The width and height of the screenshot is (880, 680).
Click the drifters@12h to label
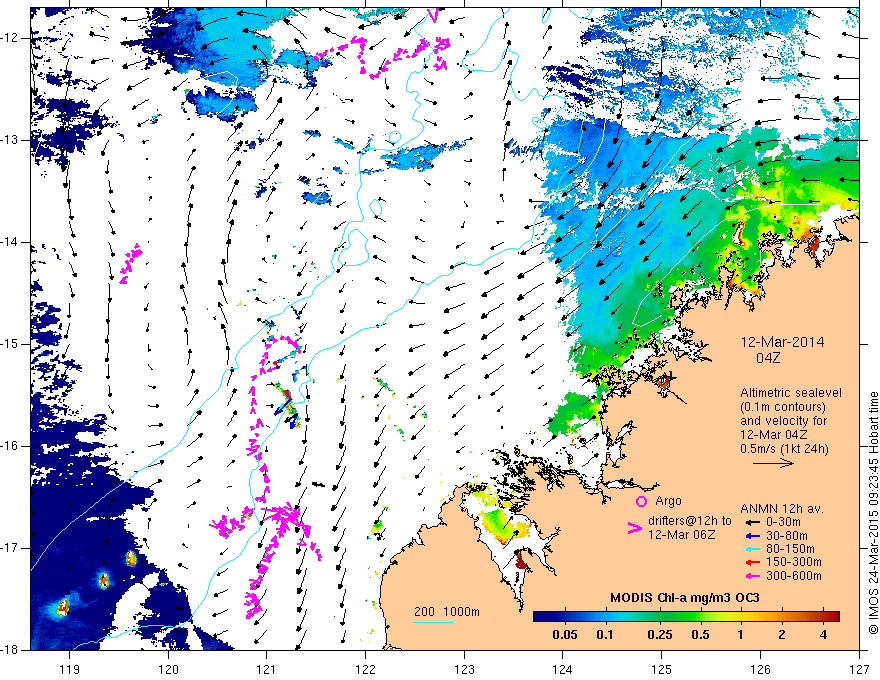[x=690, y=521]
